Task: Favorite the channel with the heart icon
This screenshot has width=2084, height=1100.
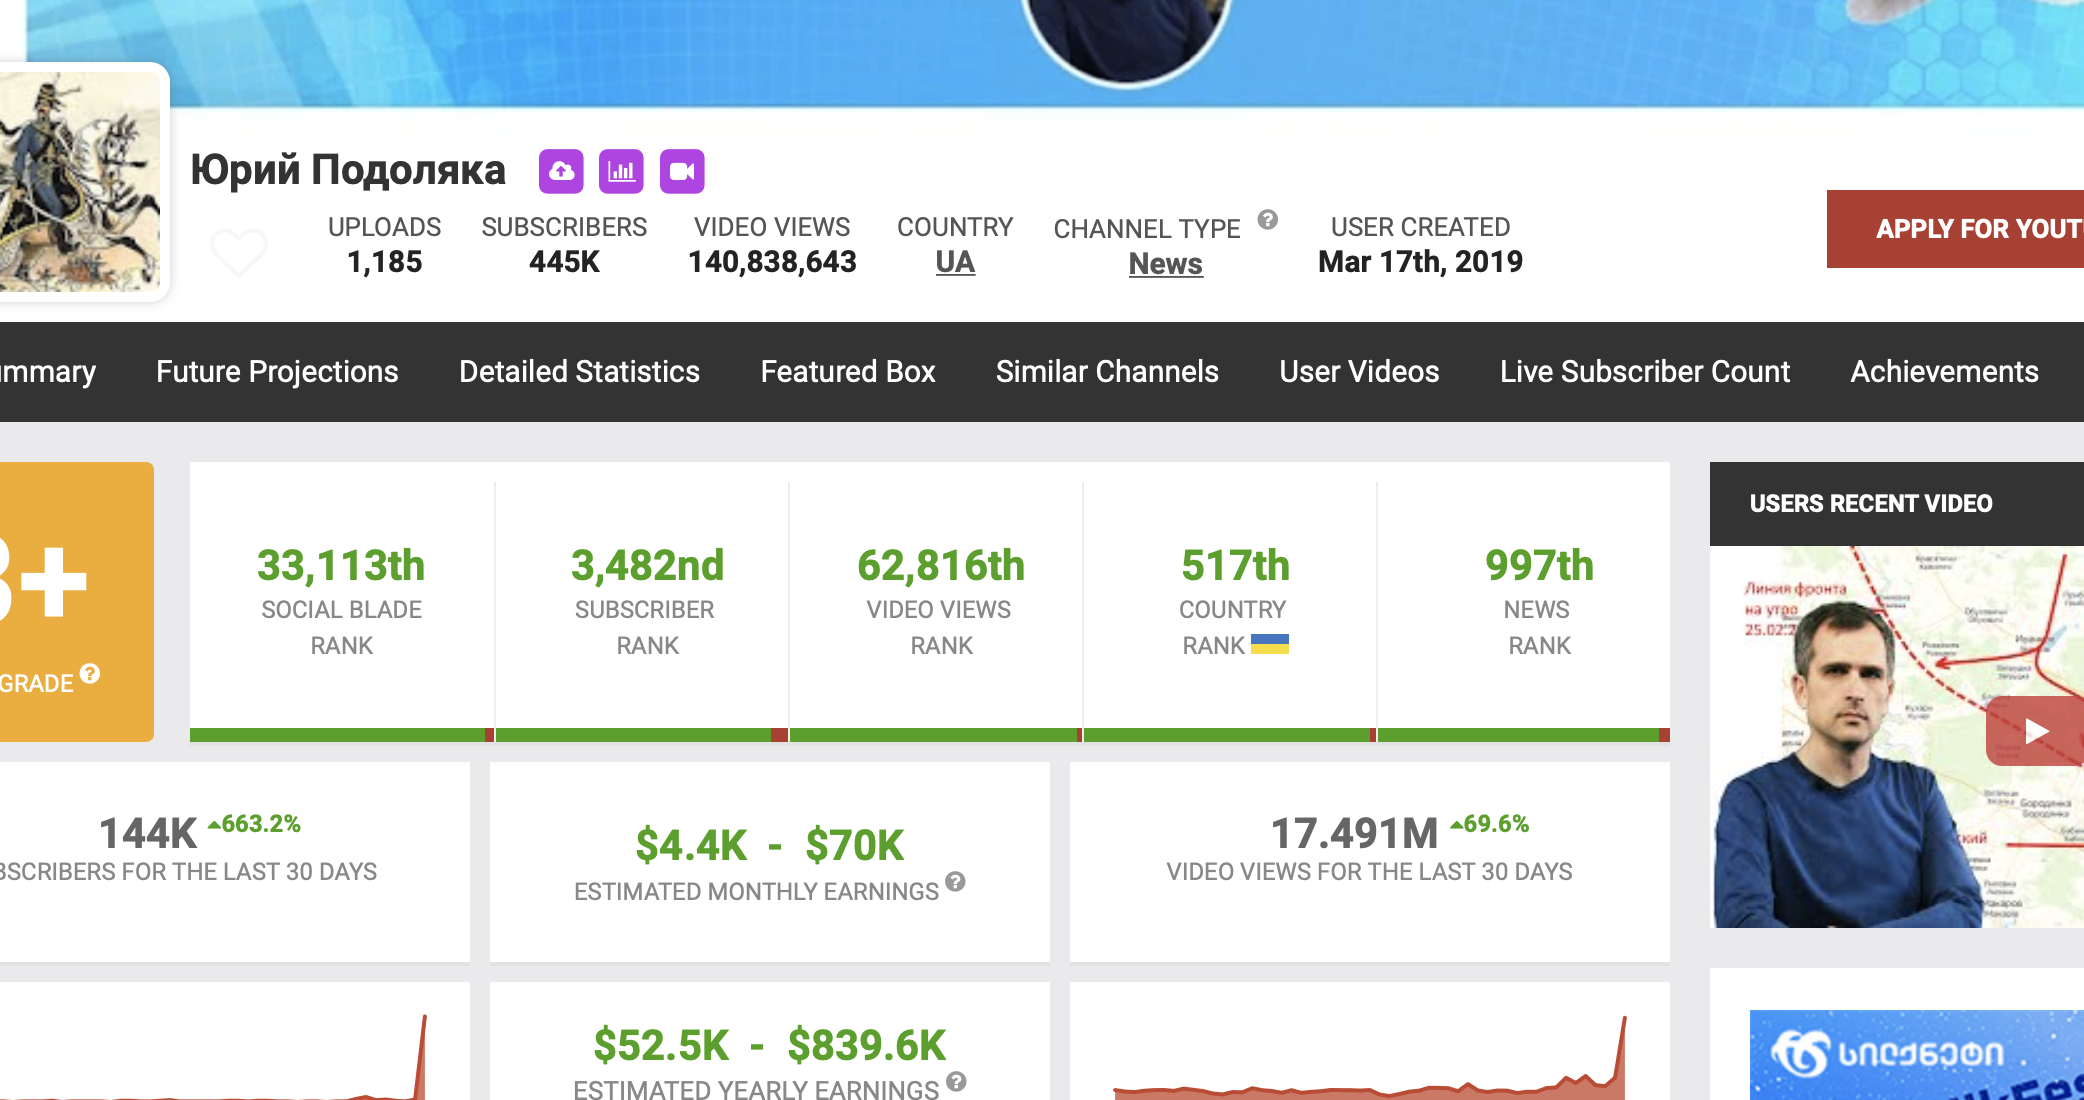Action: 239,251
